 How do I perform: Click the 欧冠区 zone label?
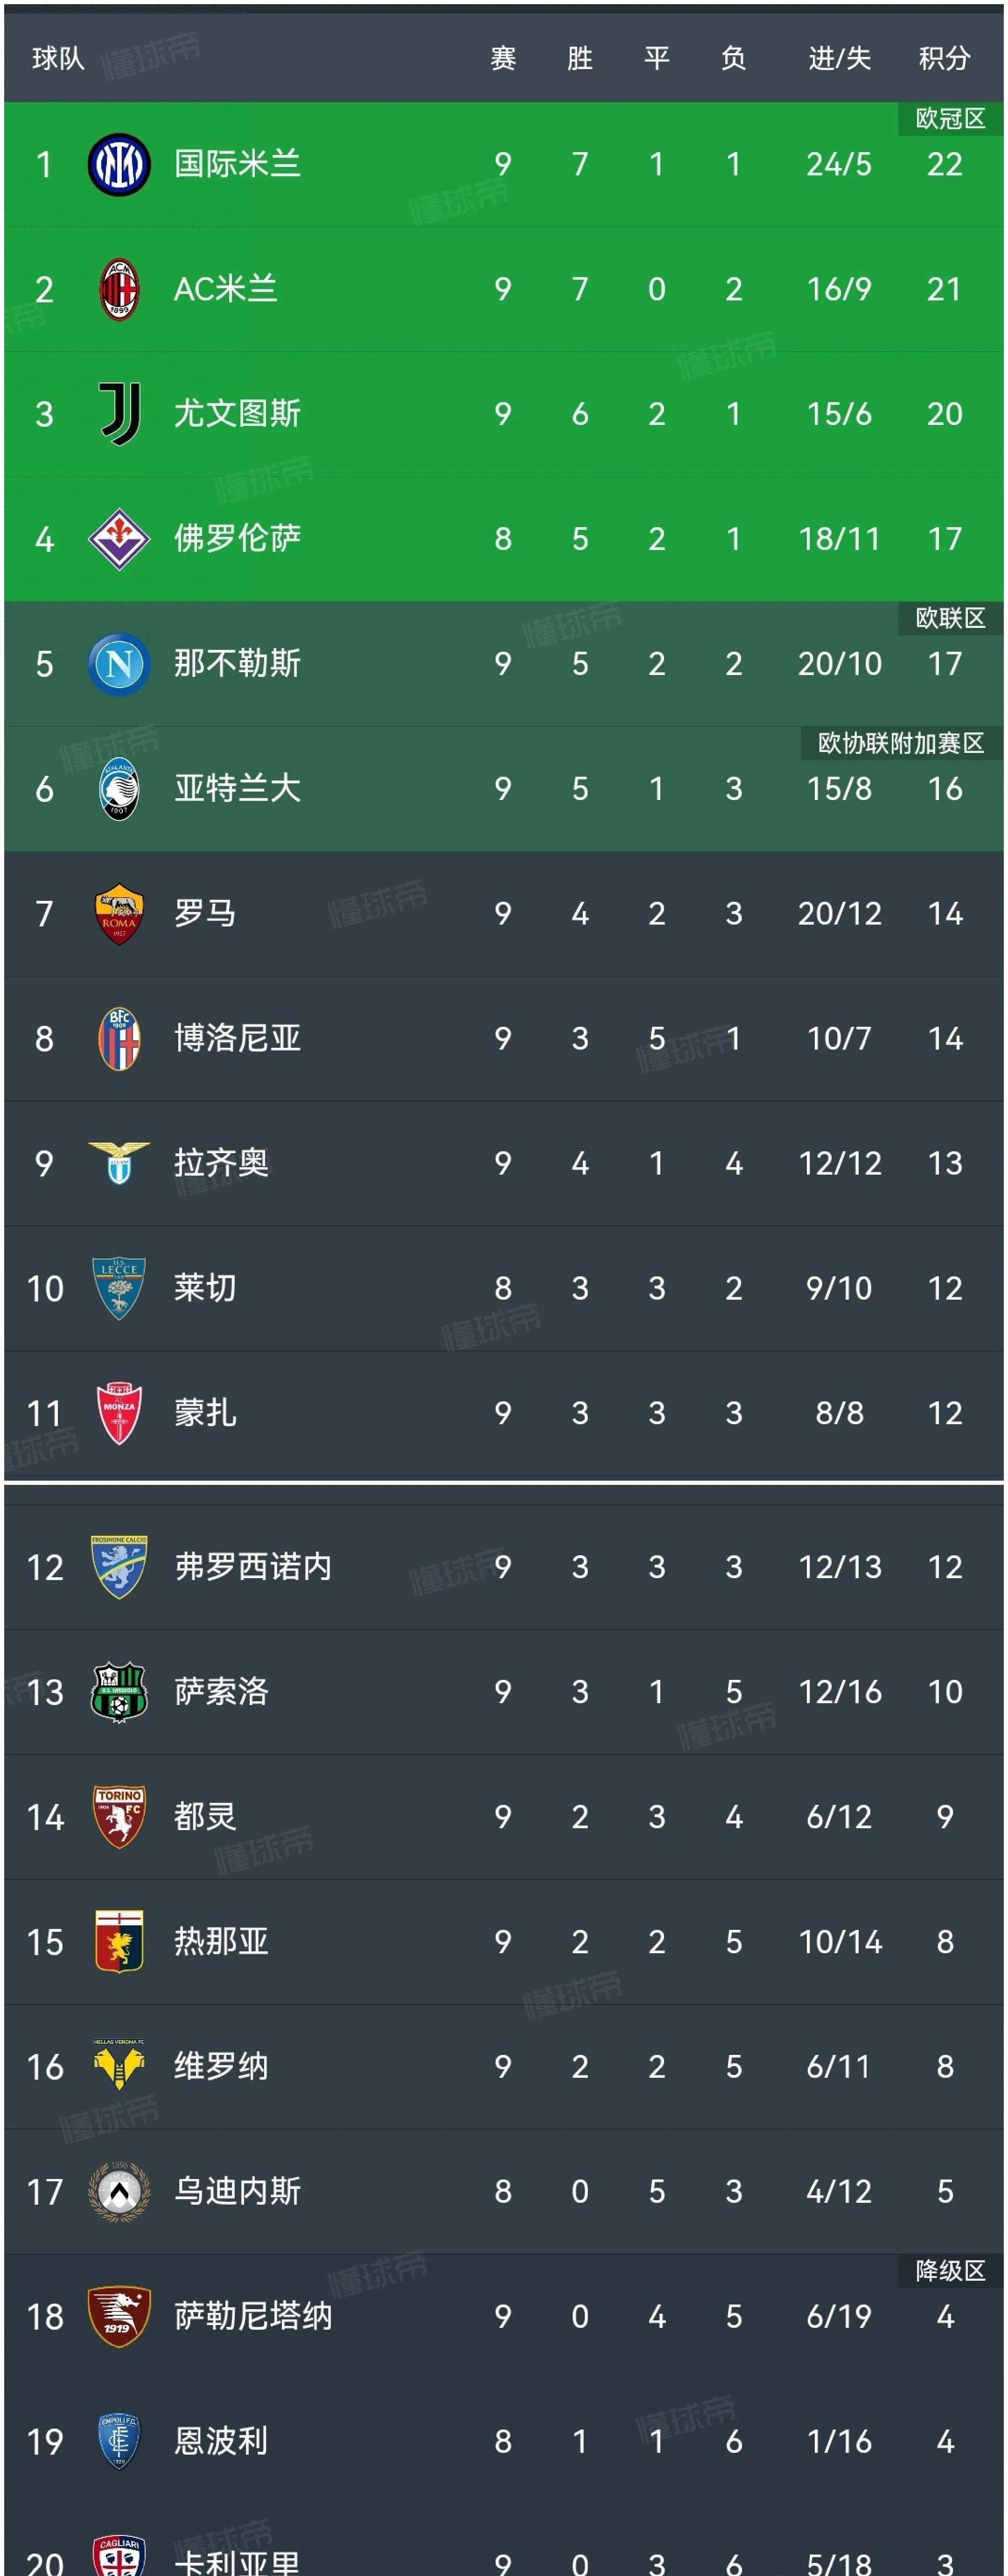pos(950,119)
